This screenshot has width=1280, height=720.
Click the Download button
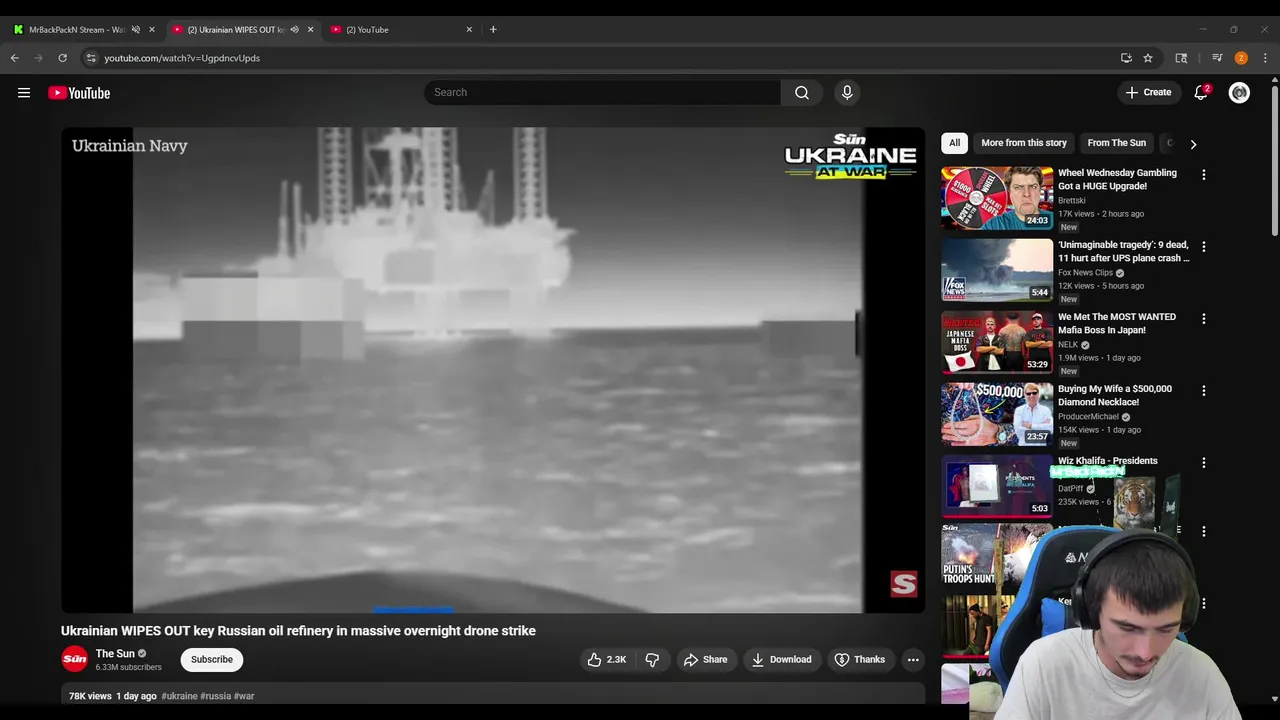(781, 659)
